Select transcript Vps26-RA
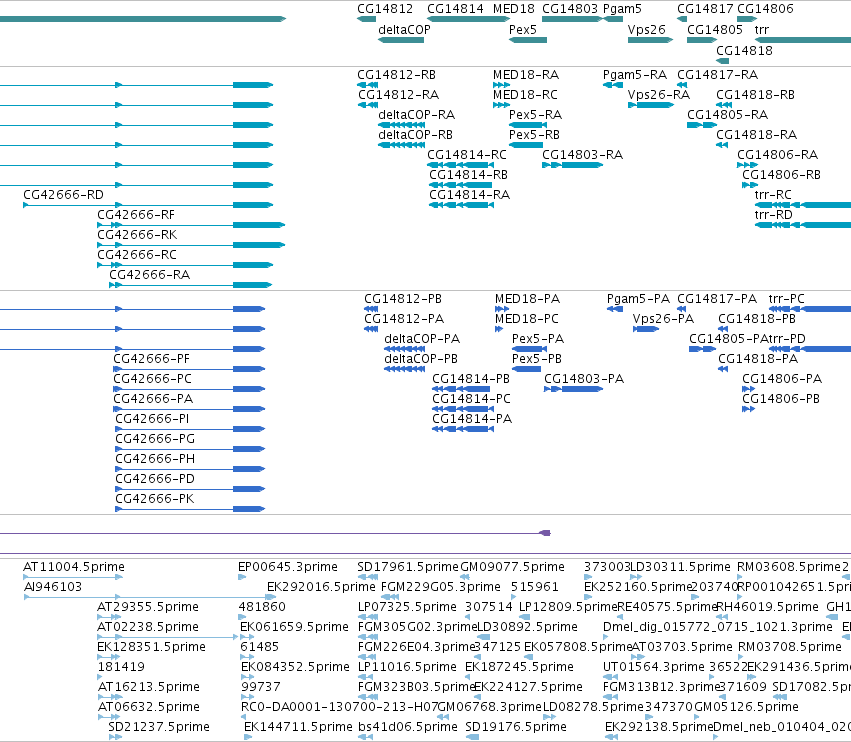 (x=659, y=95)
